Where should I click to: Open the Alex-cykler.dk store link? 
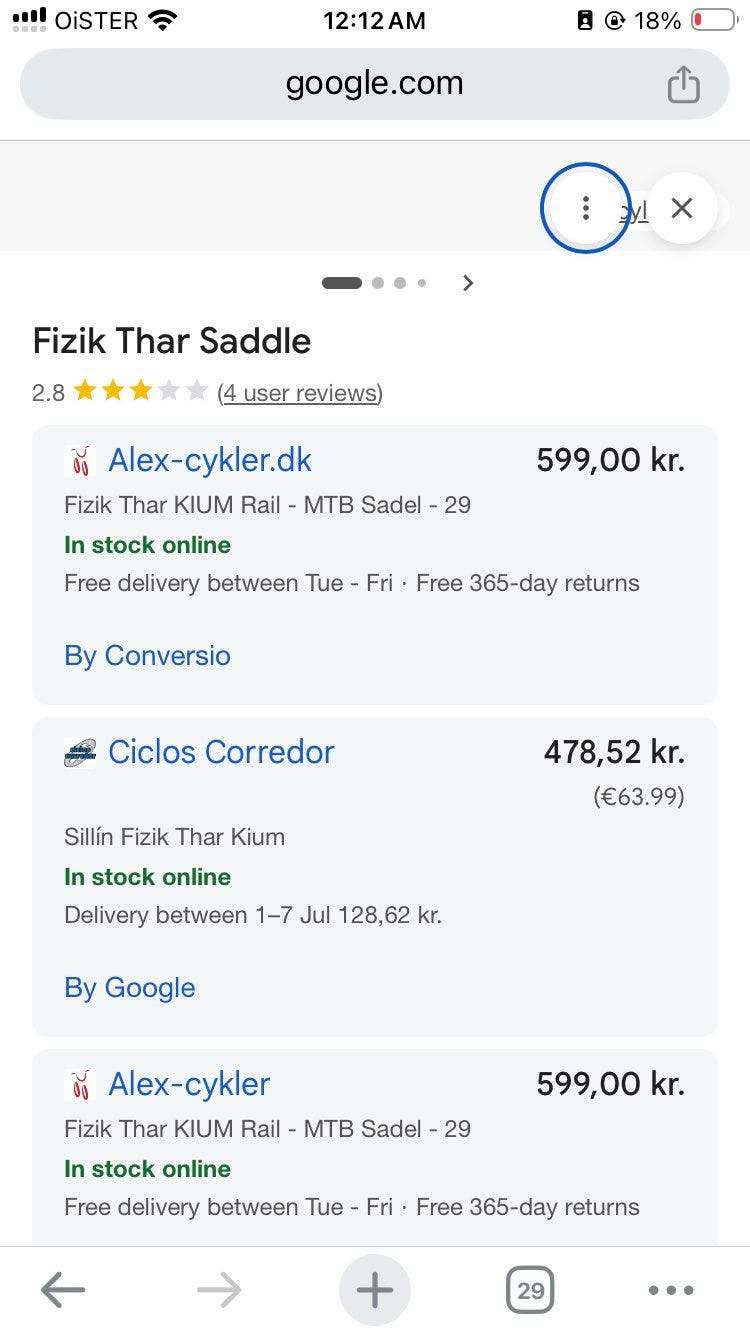coord(210,460)
